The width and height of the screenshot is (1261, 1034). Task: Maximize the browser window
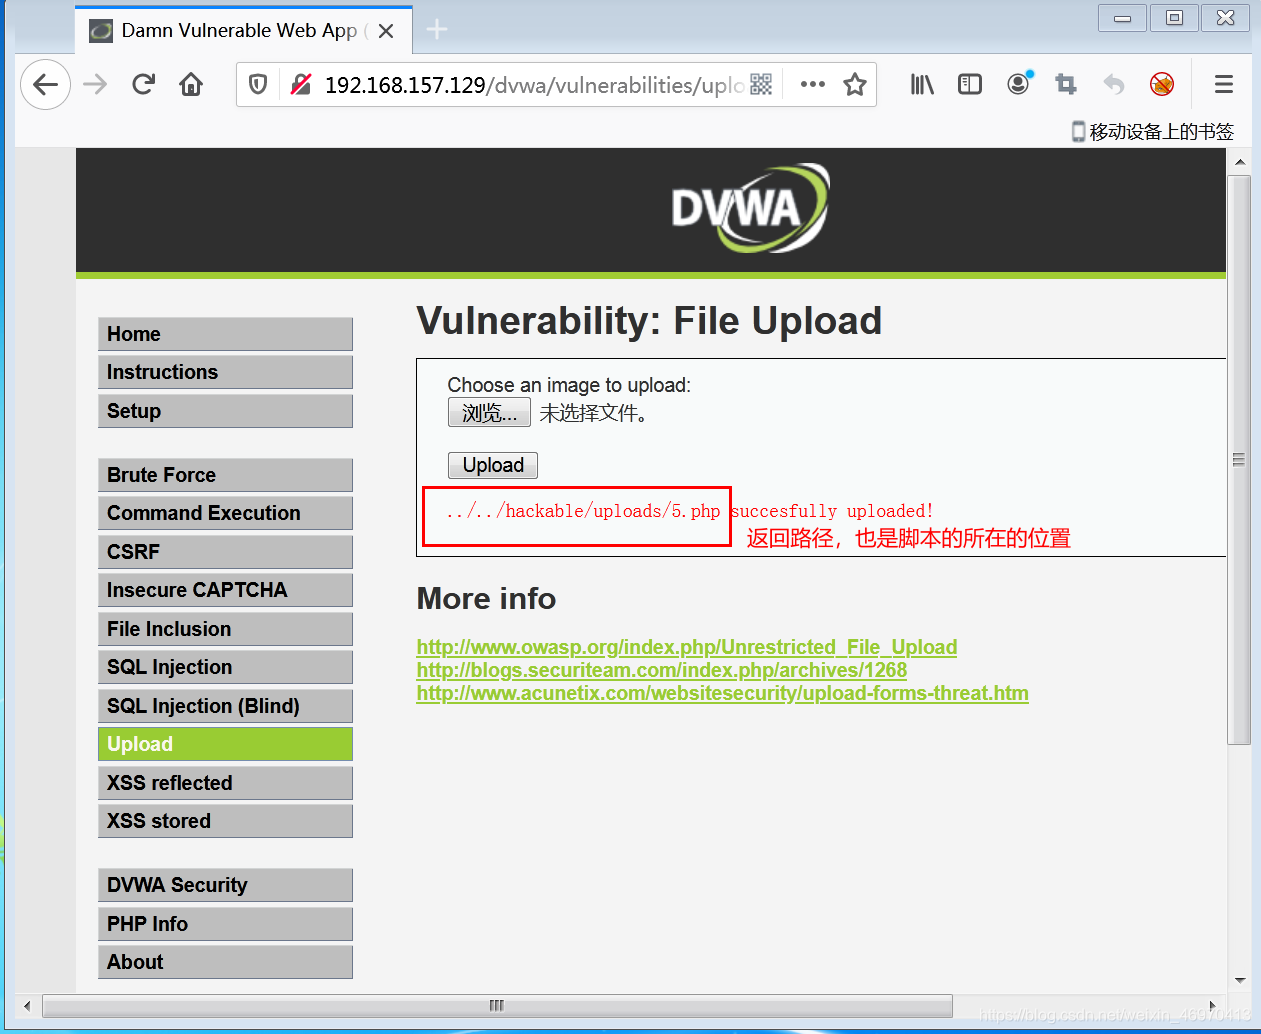[1174, 18]
